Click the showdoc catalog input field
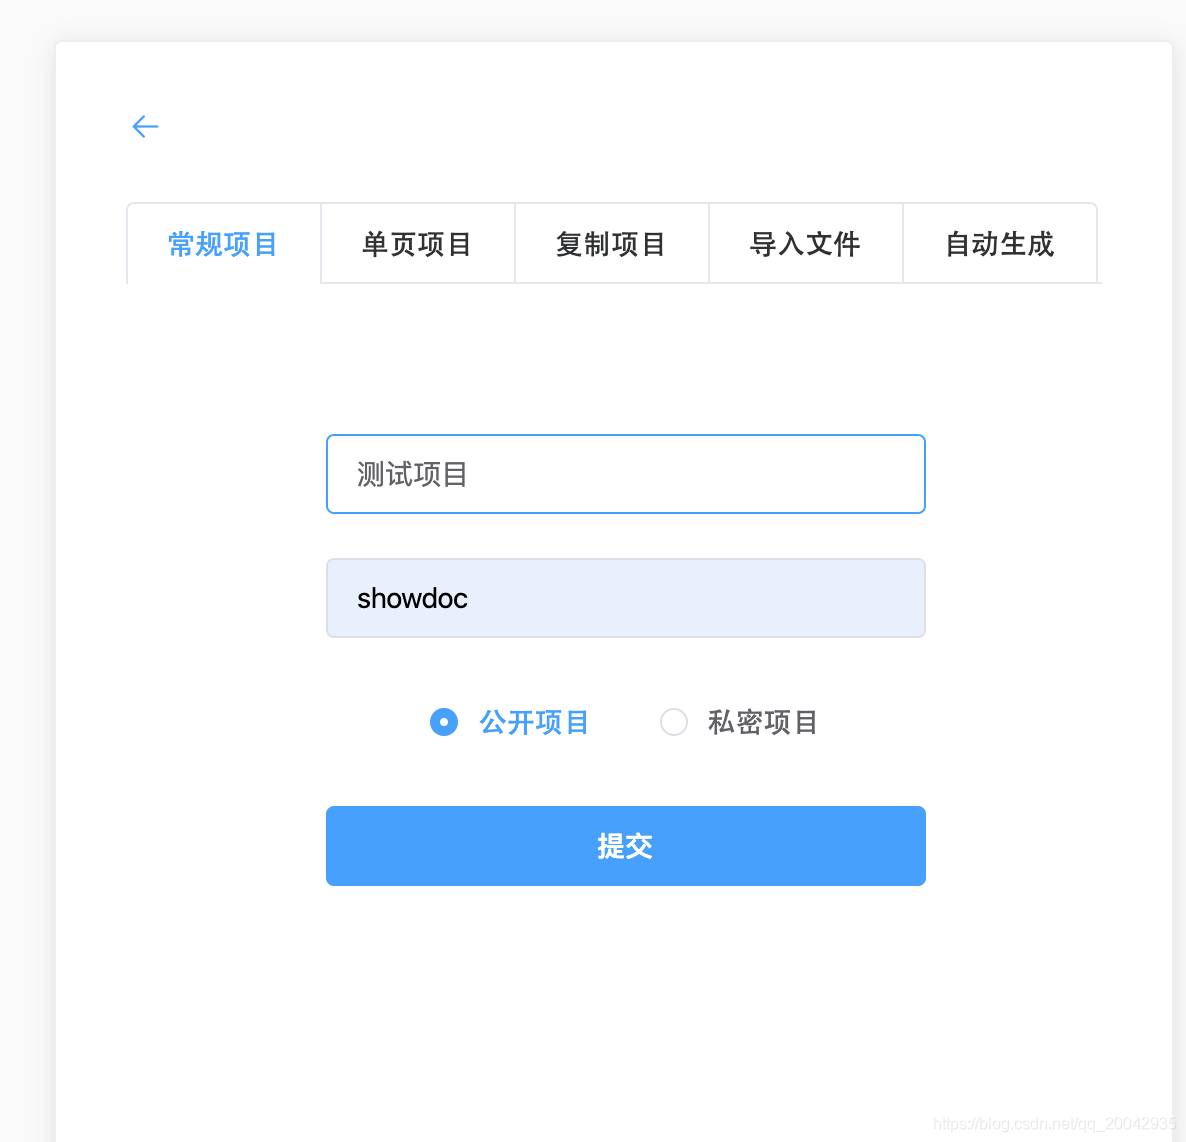This screenshot has width=1186, height=1142. [625, 598]
